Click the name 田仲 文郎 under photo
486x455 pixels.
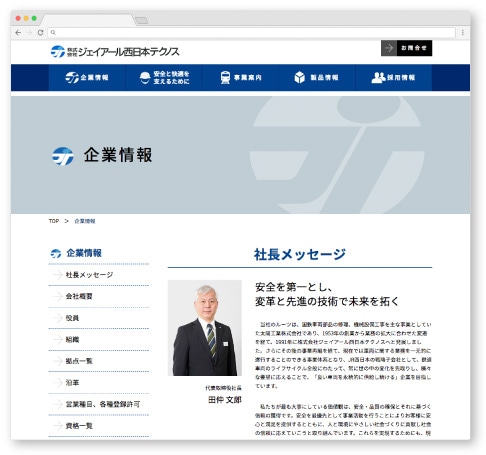click(x=225, y=400)
